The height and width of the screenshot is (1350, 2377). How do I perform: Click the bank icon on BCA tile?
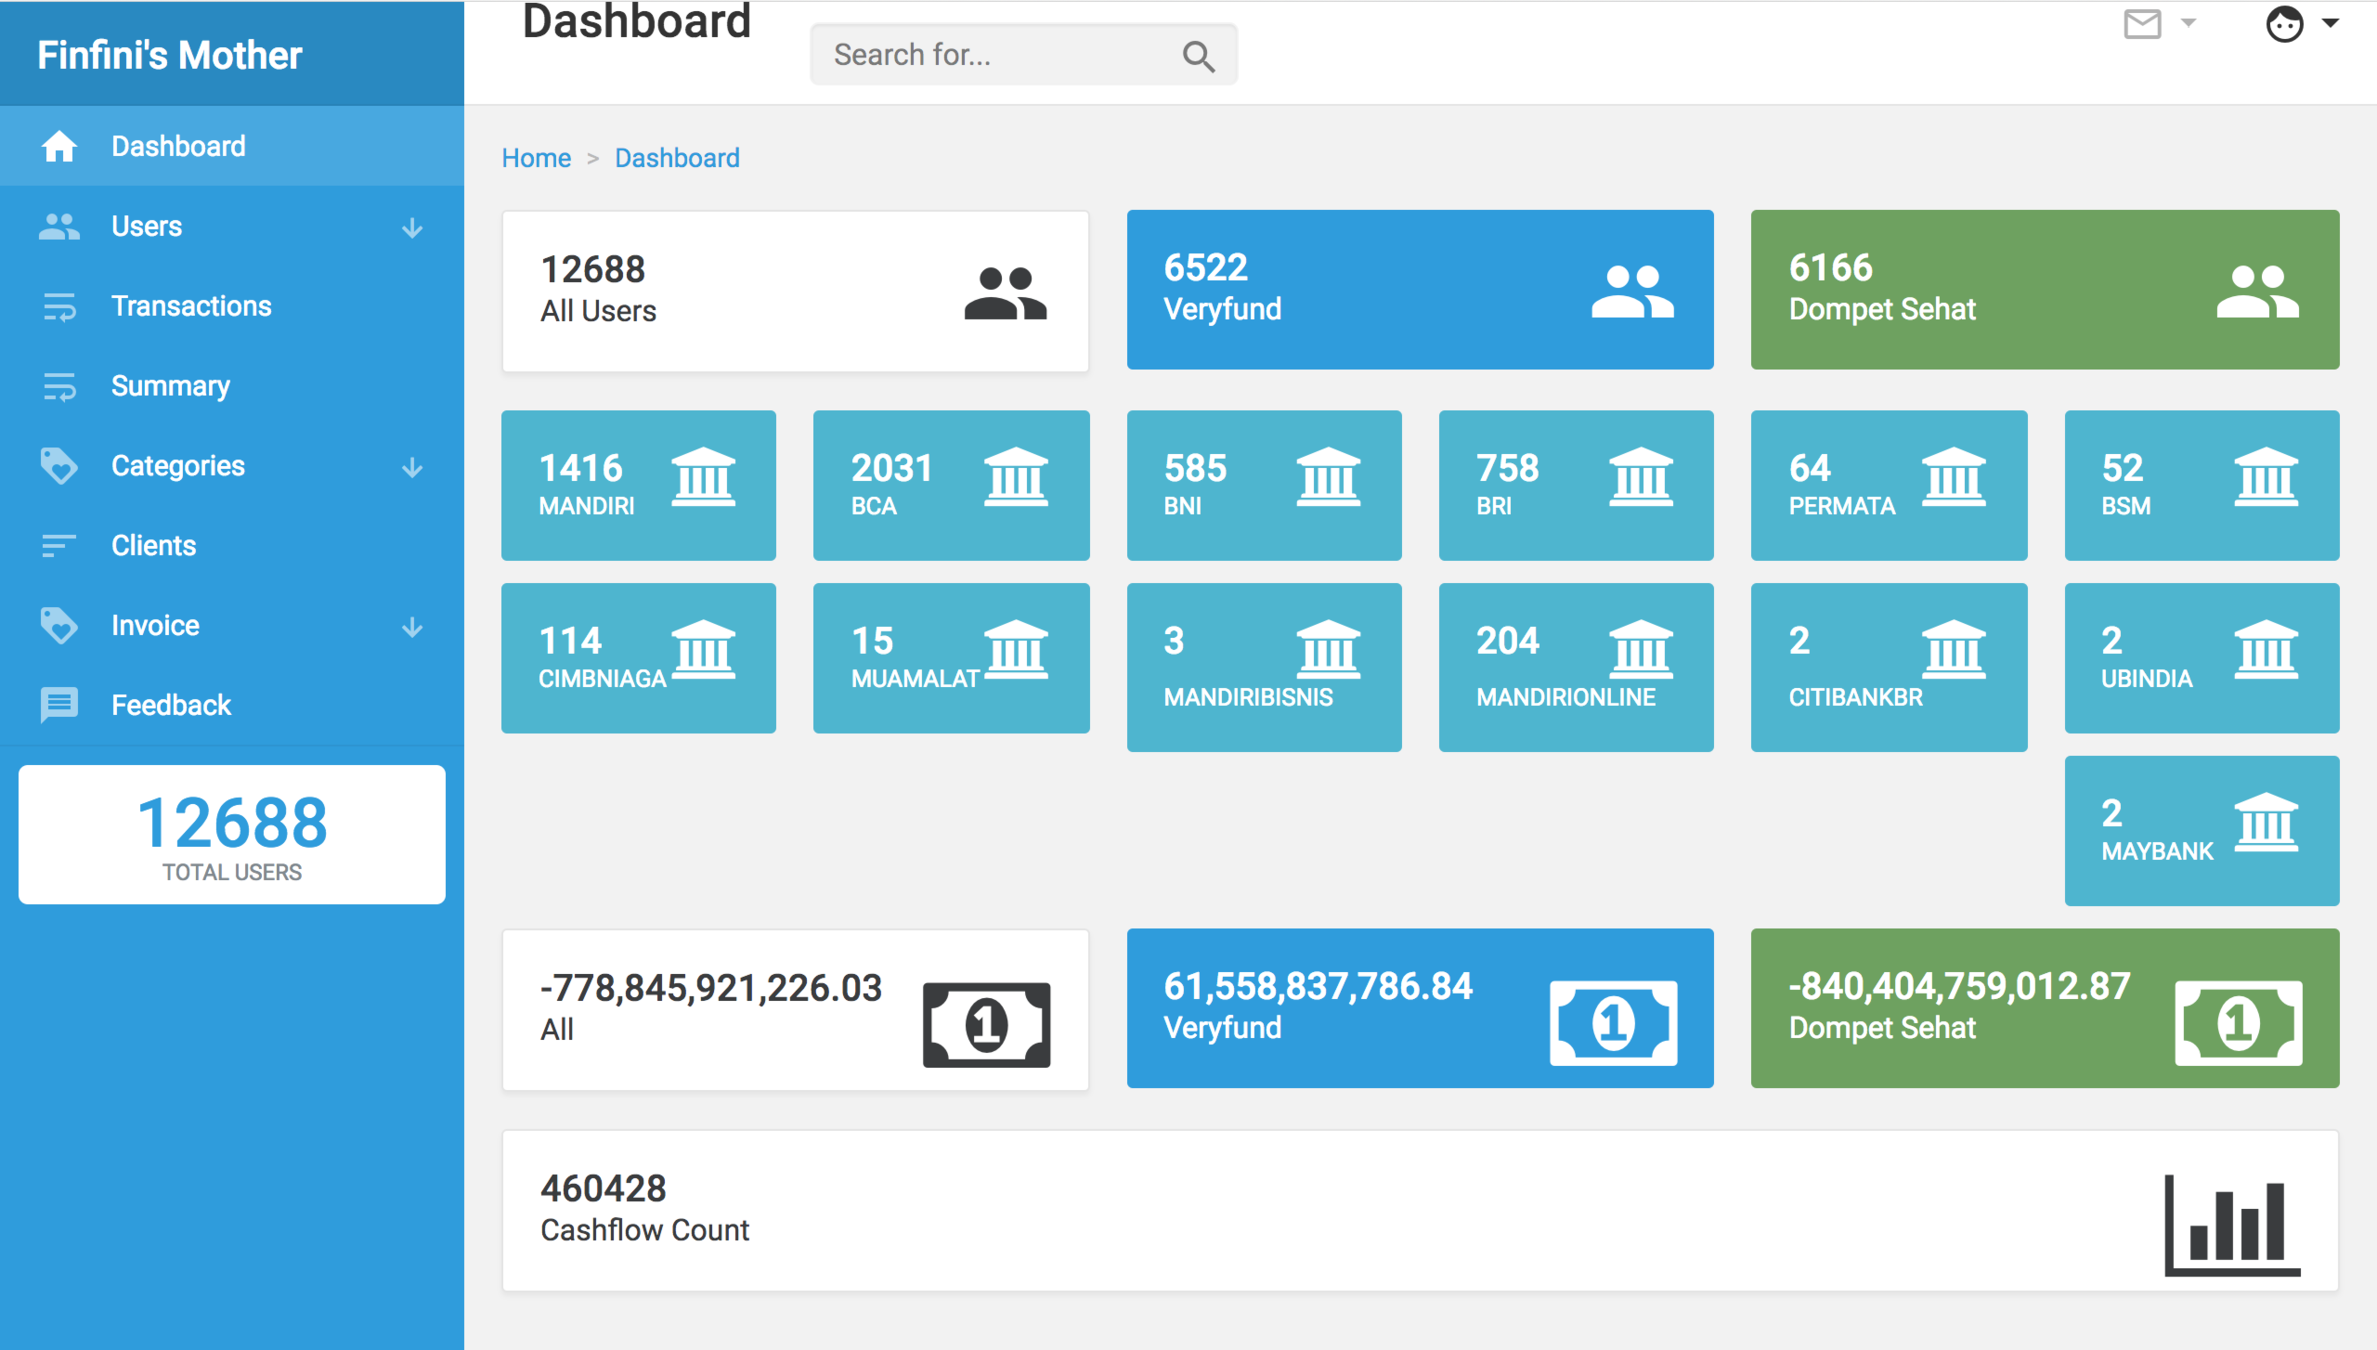tap(1015, 477)
